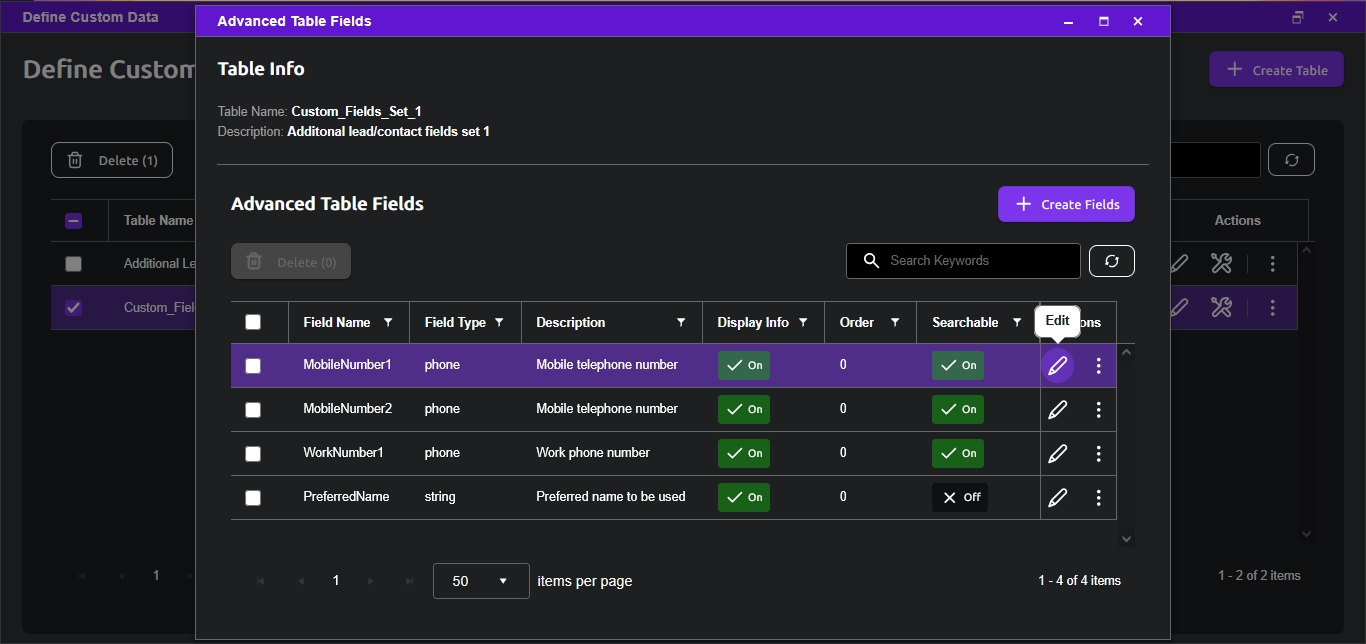Check the MobileNumber2 row checkbox
The width and height of the screenshot is (1366, 644).
[253, 410]
